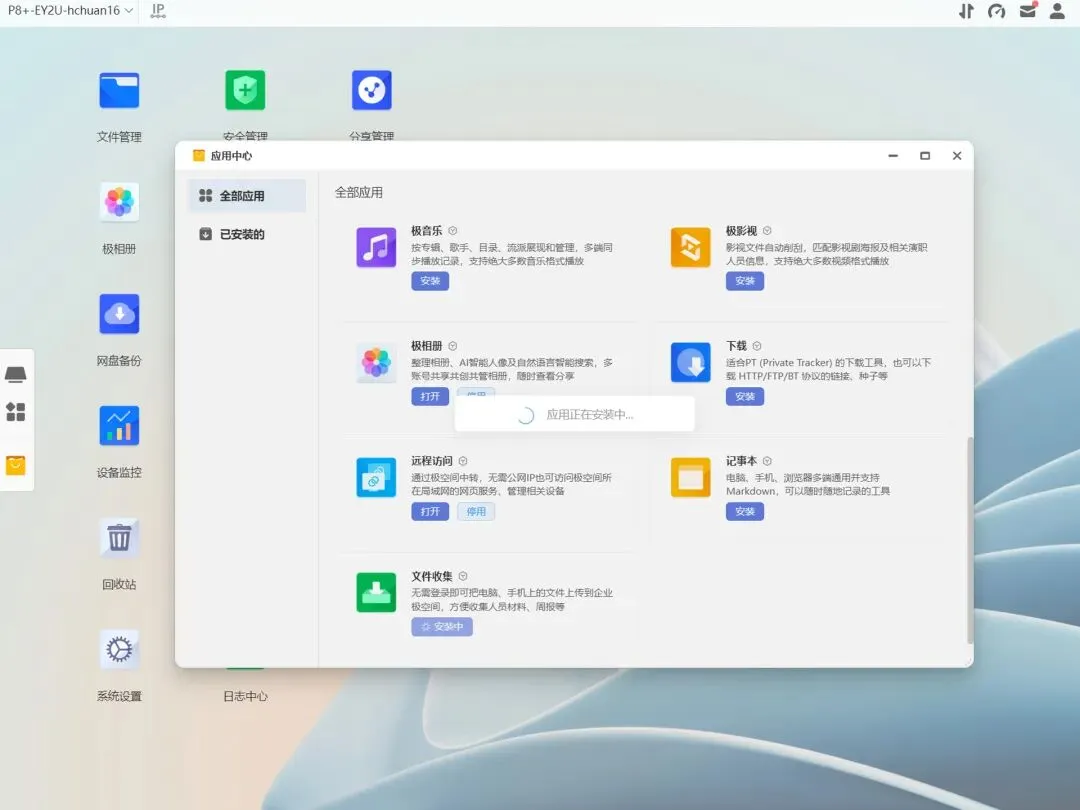Open the messages icon with red dot
This screenshot has height=810, width=1080.
pyautogui.click(x=1028, y=10)
